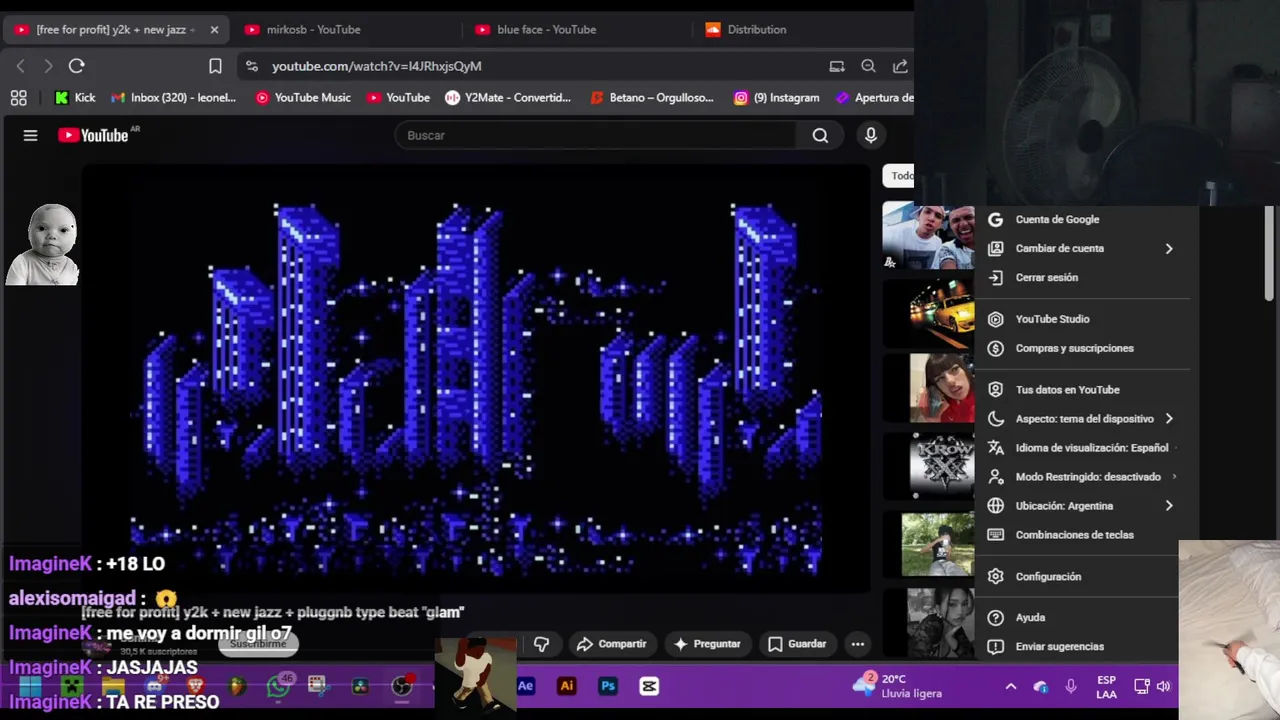Open Adobe Illustrator from the taskbar

566,686
